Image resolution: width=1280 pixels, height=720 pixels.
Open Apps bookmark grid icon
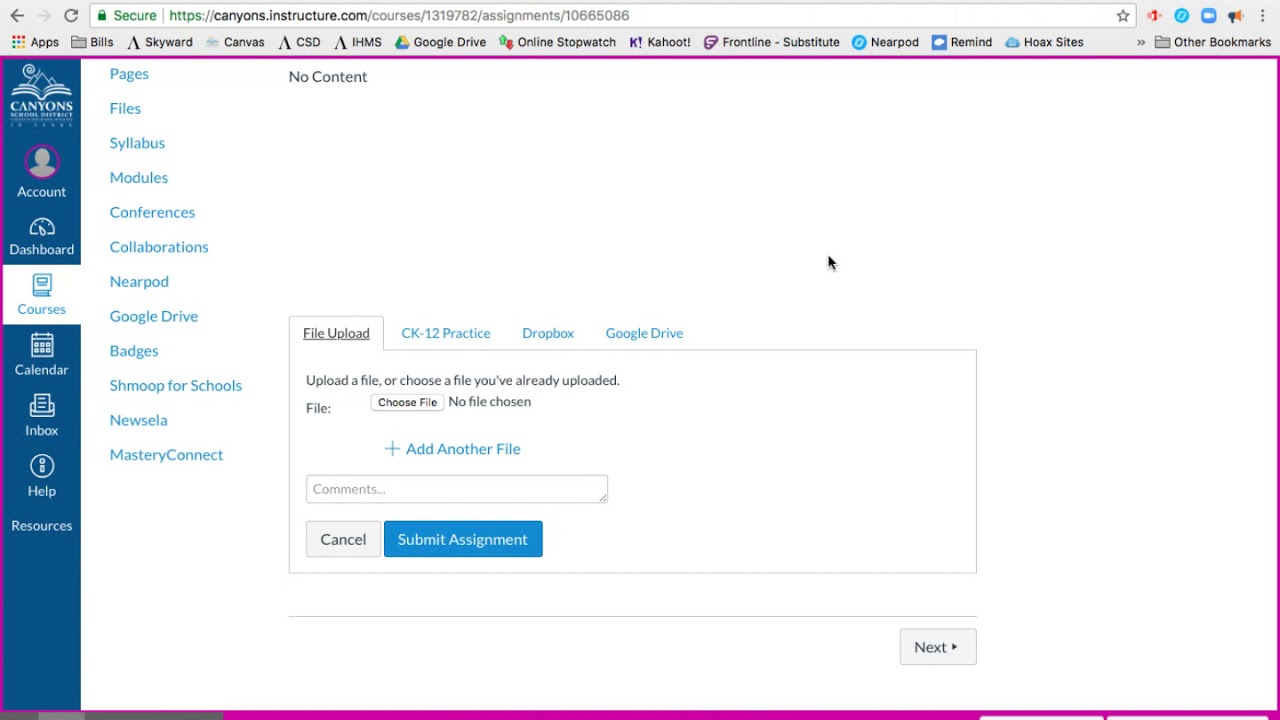tap(35, 42)
